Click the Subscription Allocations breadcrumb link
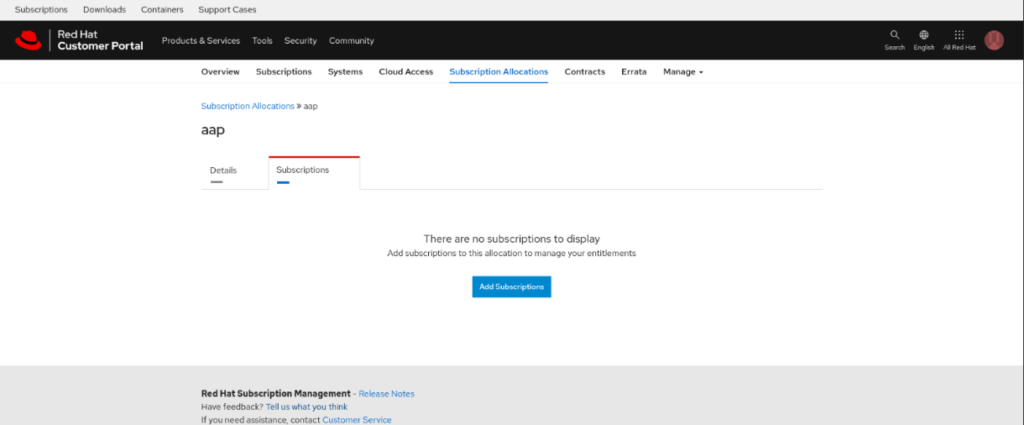The image size is (1024, 425). [248, 106]
